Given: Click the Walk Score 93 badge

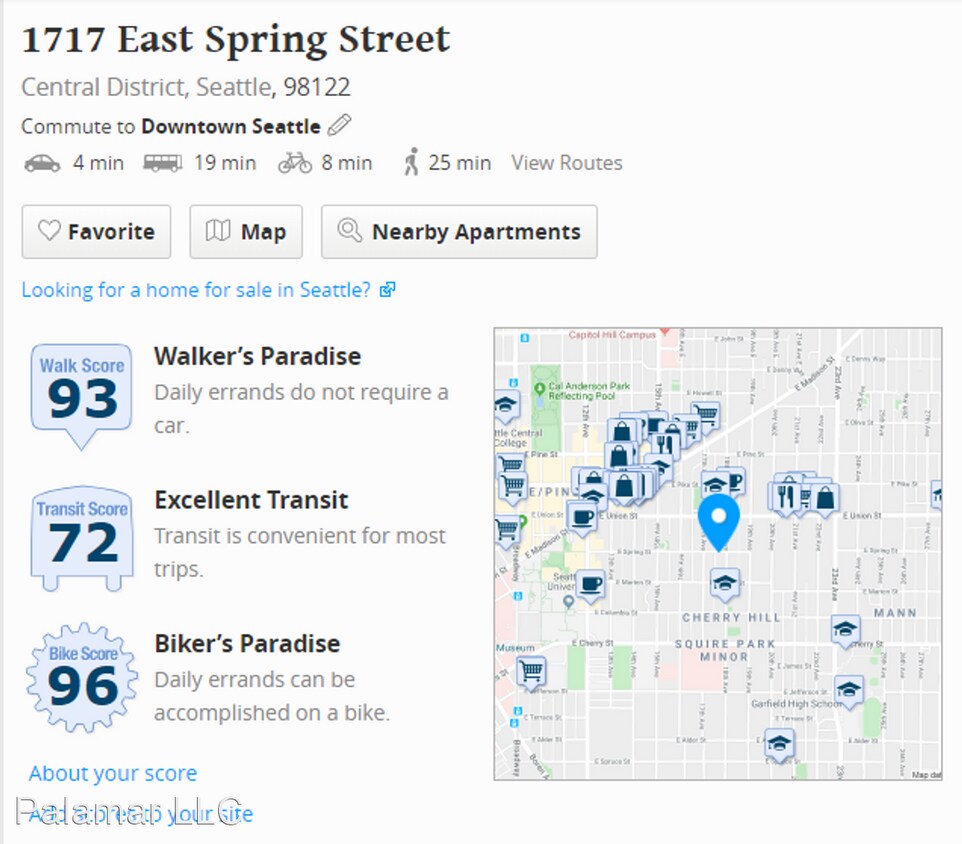Looking at the screenshot, I should pos(82,393).
